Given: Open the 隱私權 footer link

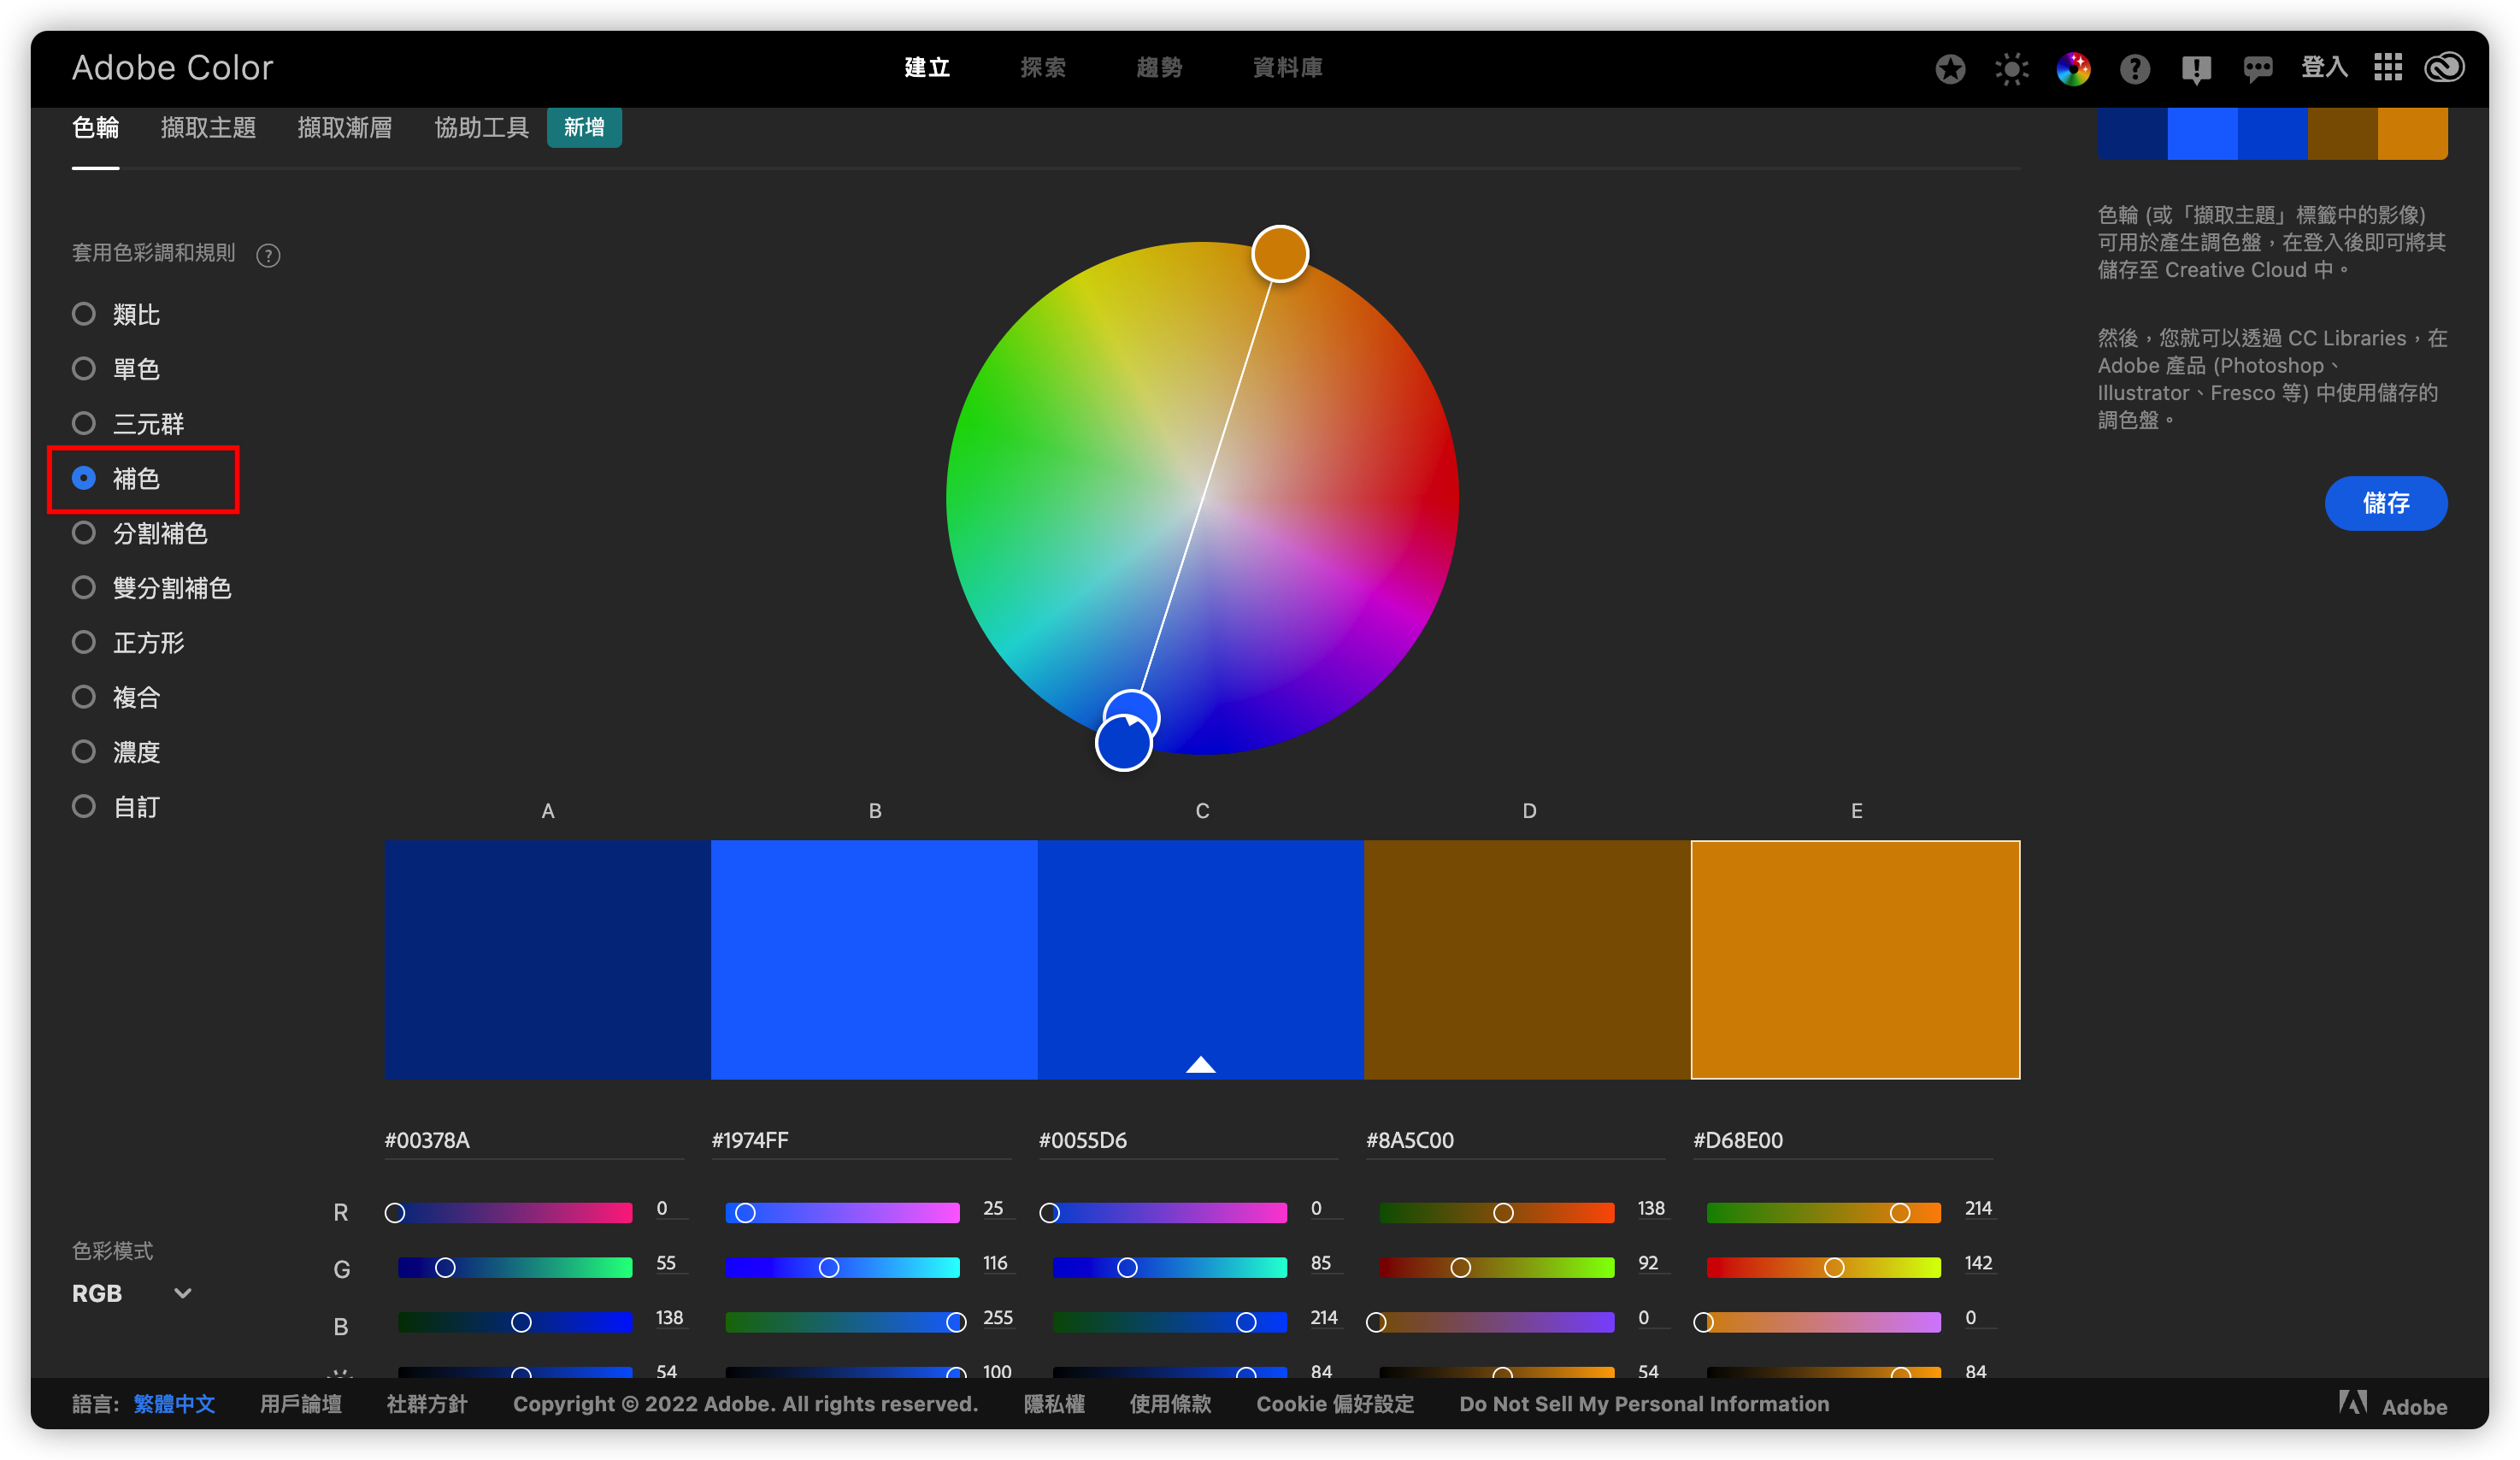Looking at the screenshot, I should point(1054,1404).
